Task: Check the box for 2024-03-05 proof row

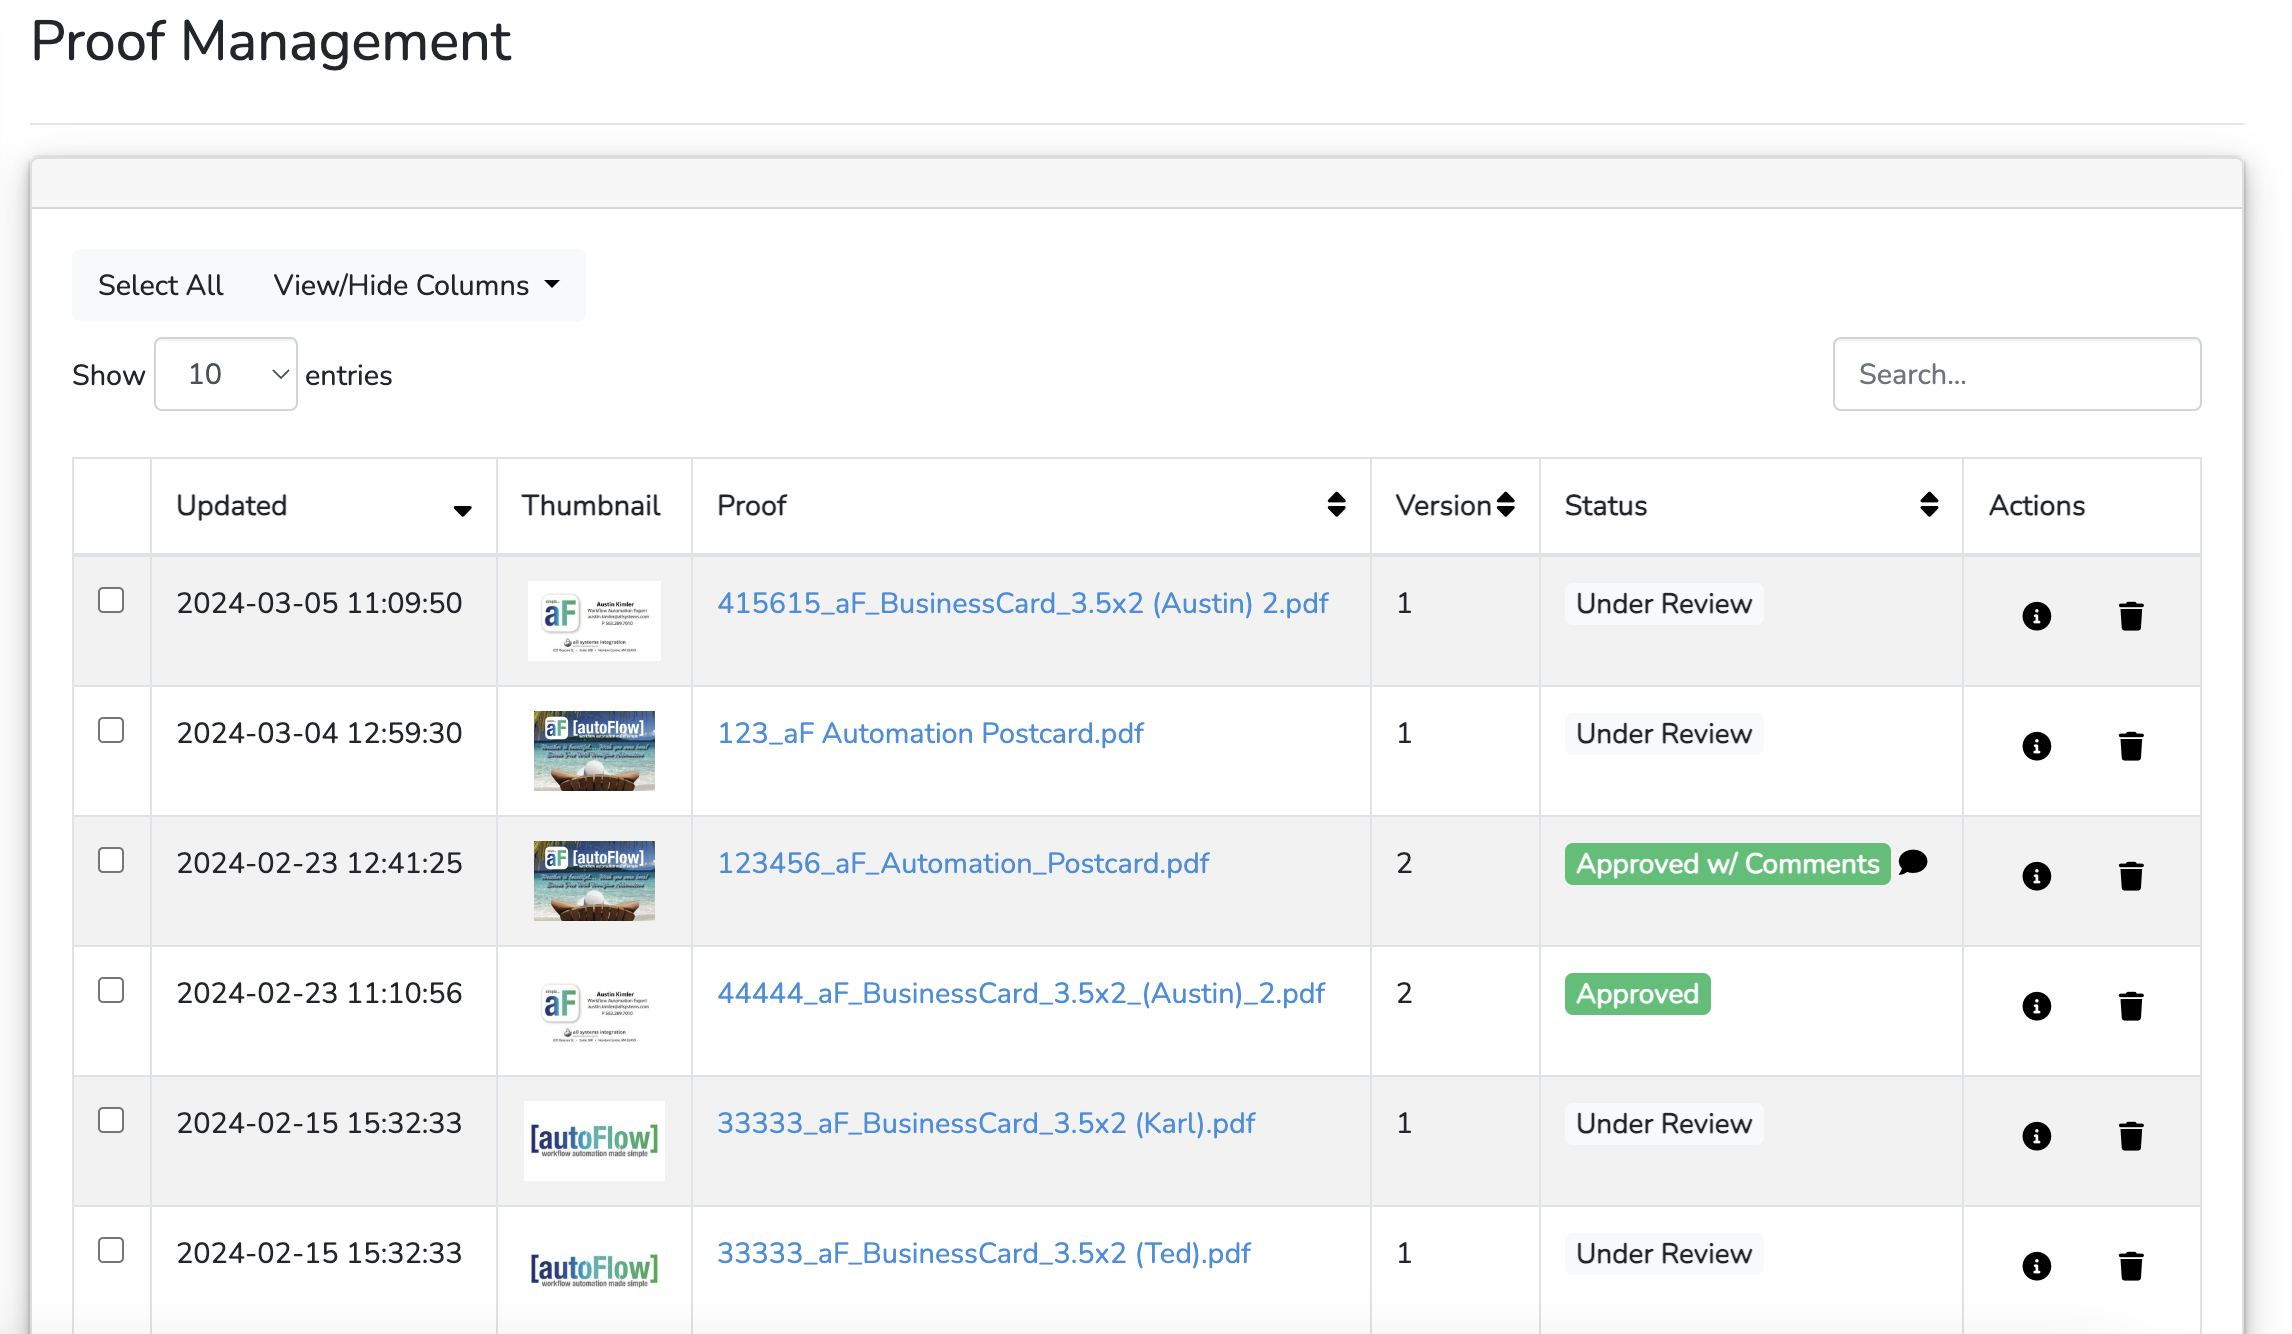Action: click(111, 600)
